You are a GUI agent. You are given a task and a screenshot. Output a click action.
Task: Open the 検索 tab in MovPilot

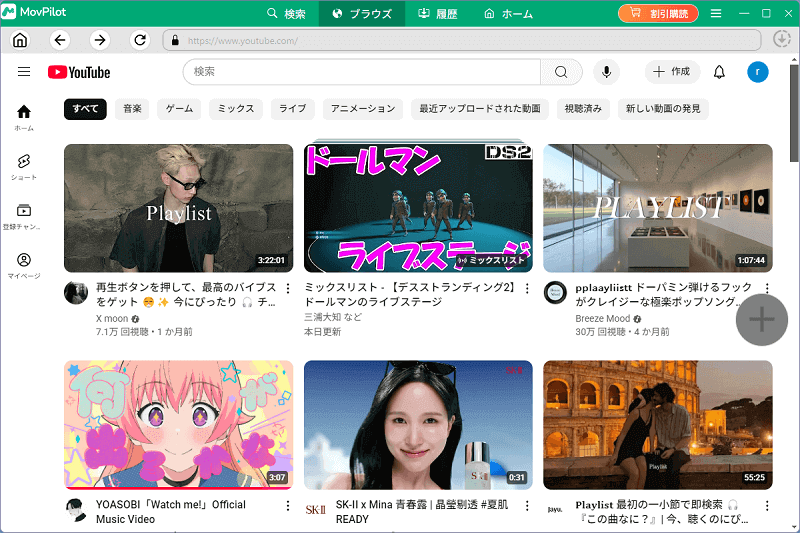[x=286, y=13]
